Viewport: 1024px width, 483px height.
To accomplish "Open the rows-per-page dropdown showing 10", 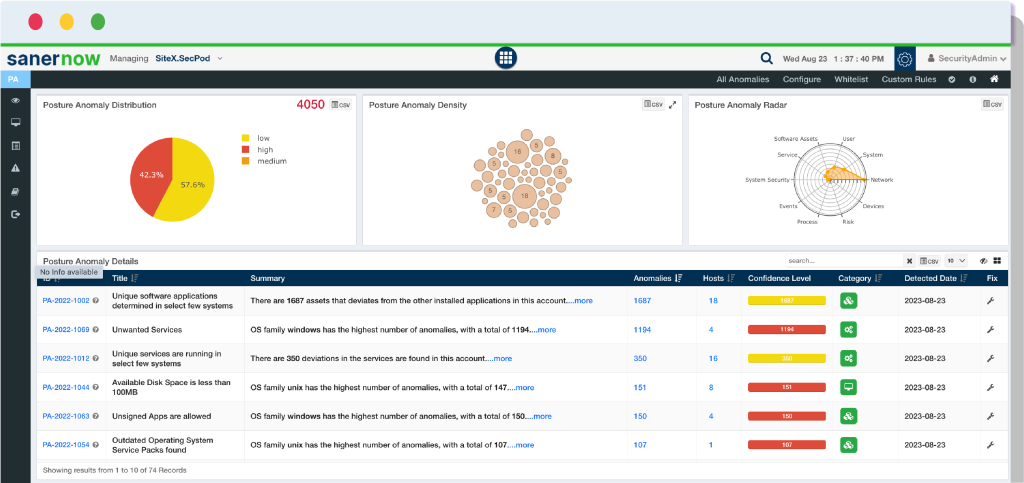I will (x=956, y=260).
